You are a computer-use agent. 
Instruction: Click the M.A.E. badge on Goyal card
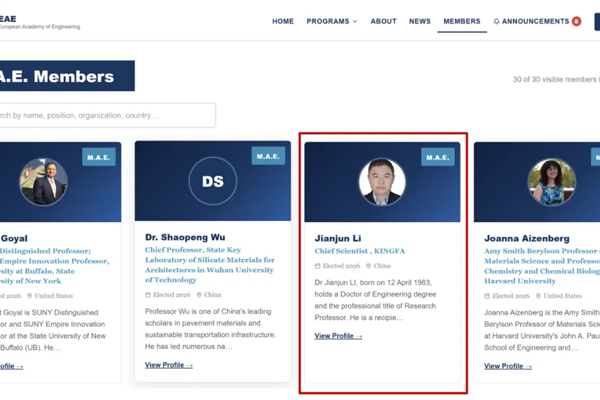(x=99, y=157)
